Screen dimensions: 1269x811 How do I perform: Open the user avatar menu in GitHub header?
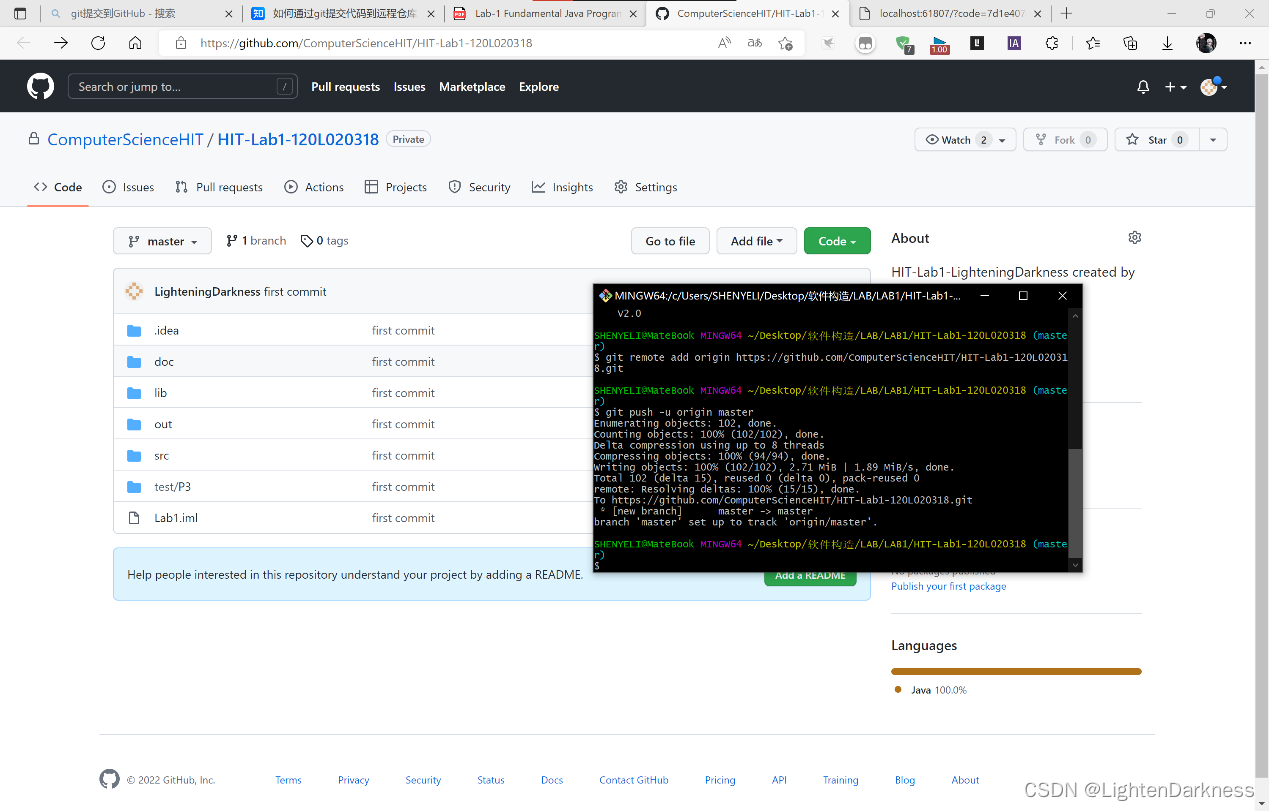pyautogui.click(x=1213, y=87)
